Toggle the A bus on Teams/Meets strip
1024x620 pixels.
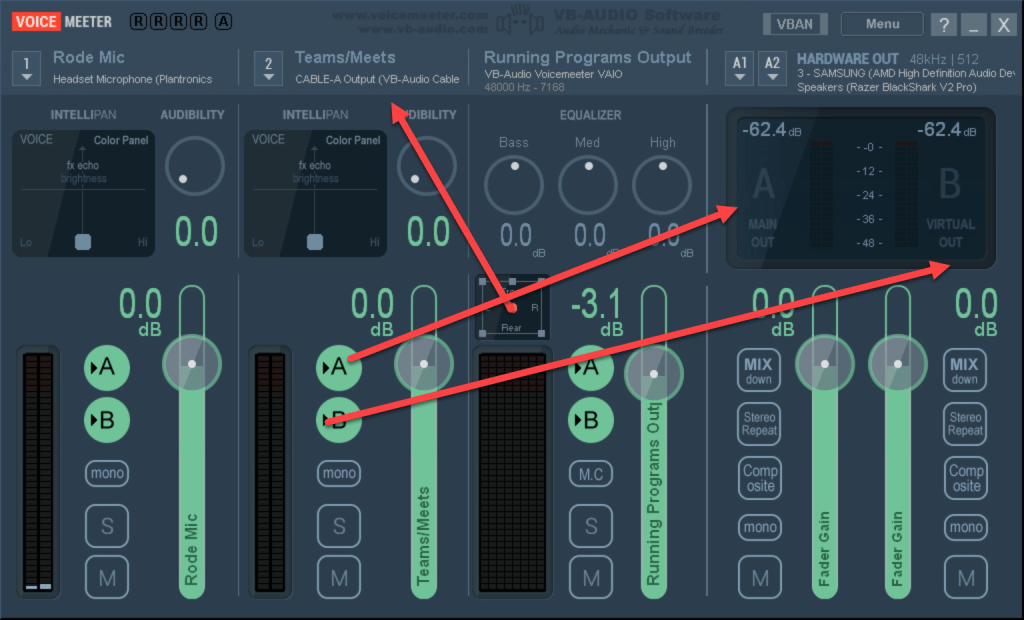click(338, 368)
